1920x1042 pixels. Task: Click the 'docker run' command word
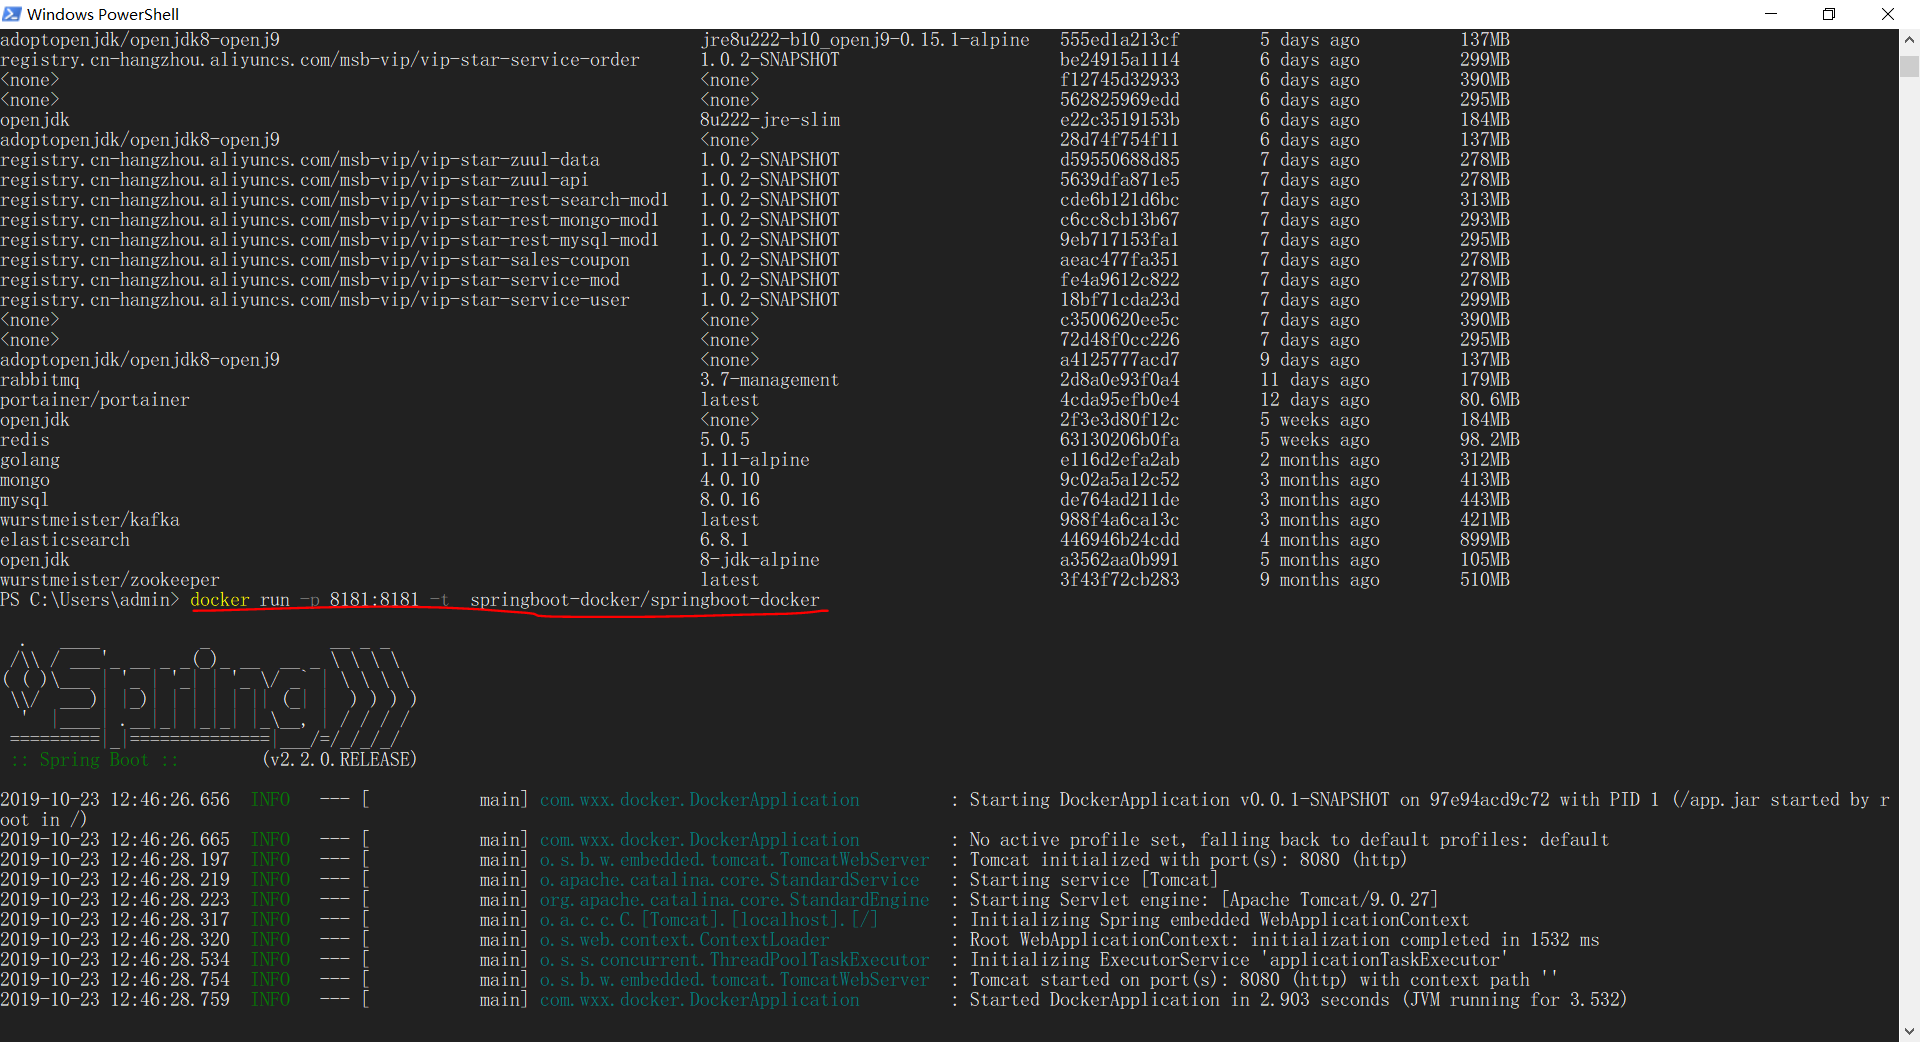coord(240,600)
